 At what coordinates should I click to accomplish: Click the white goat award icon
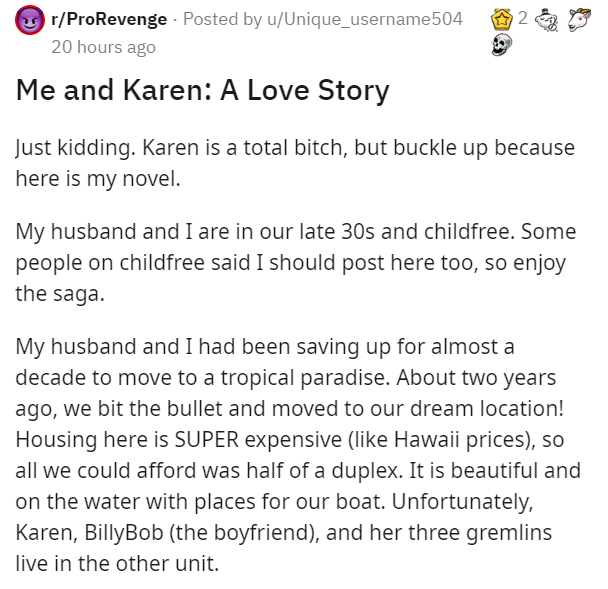(x=579, y=19)
